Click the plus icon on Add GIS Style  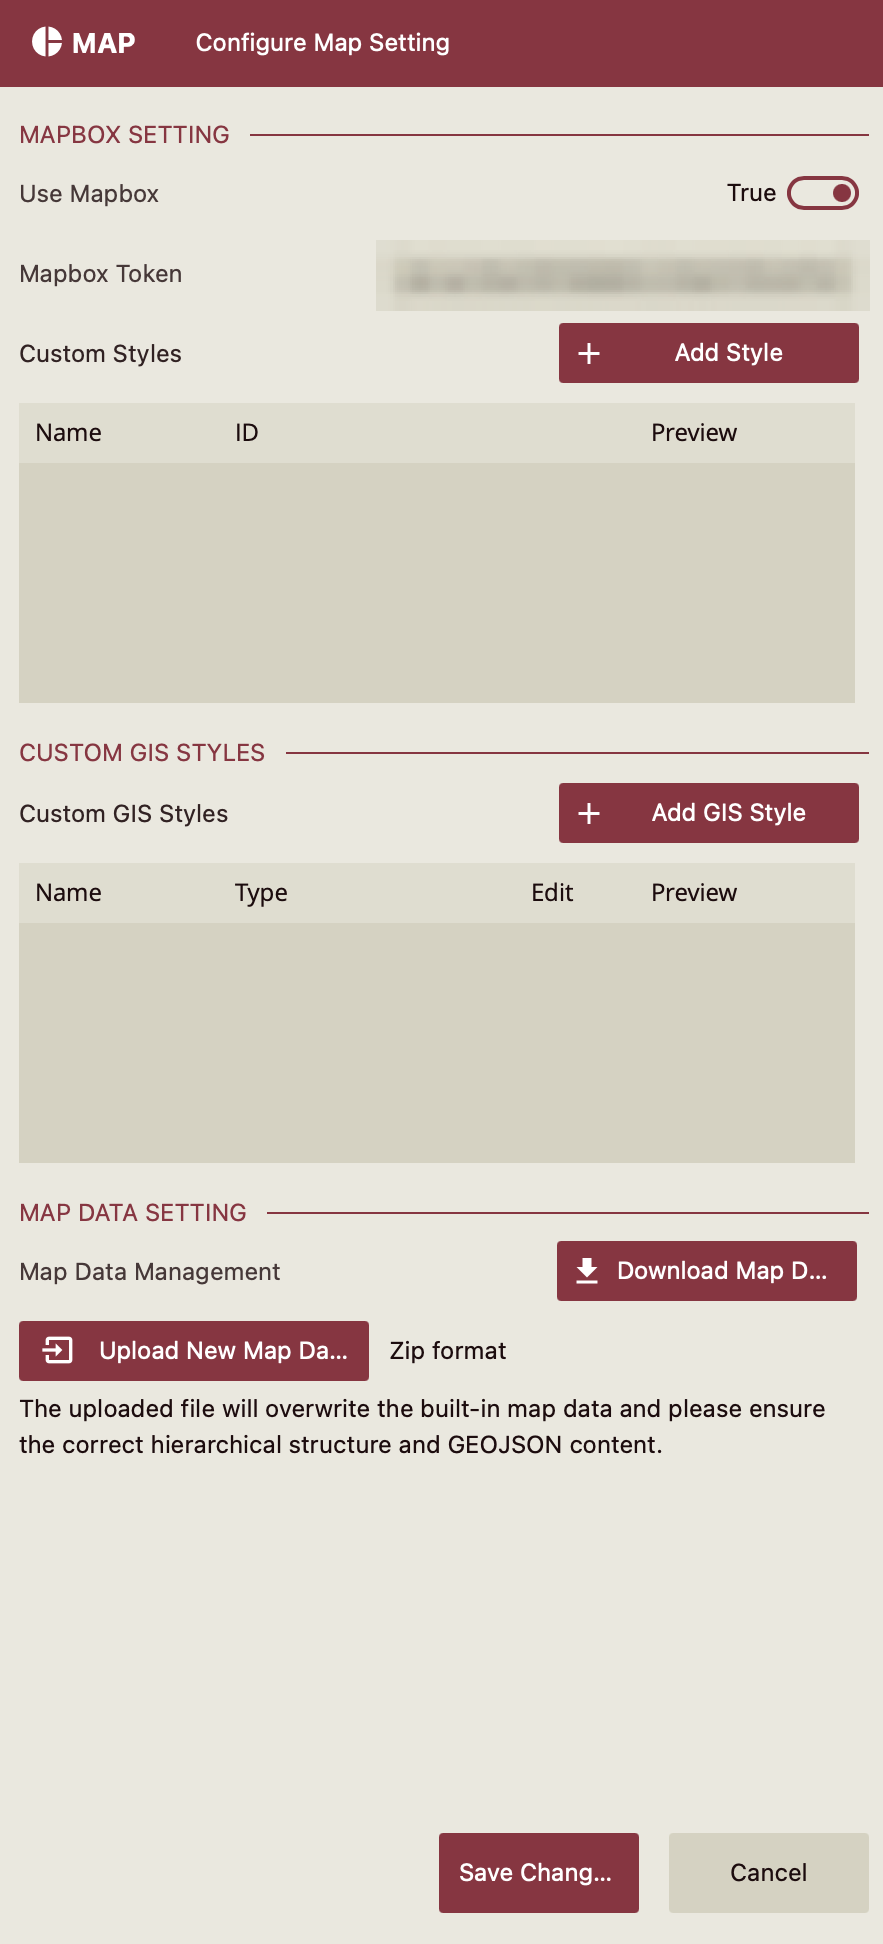(589, 813)
